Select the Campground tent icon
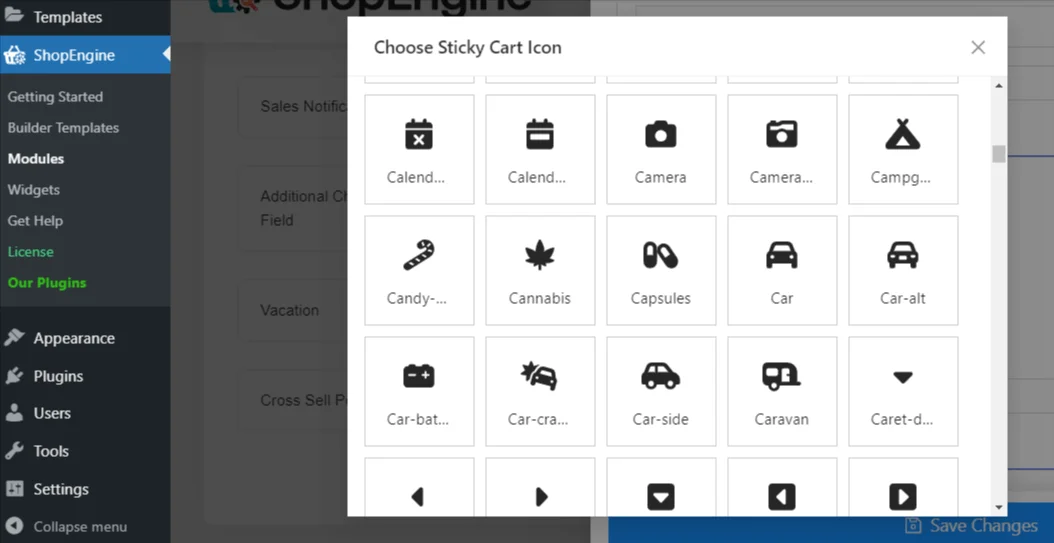The image size is (1054, 543). (x=902, y=149)
